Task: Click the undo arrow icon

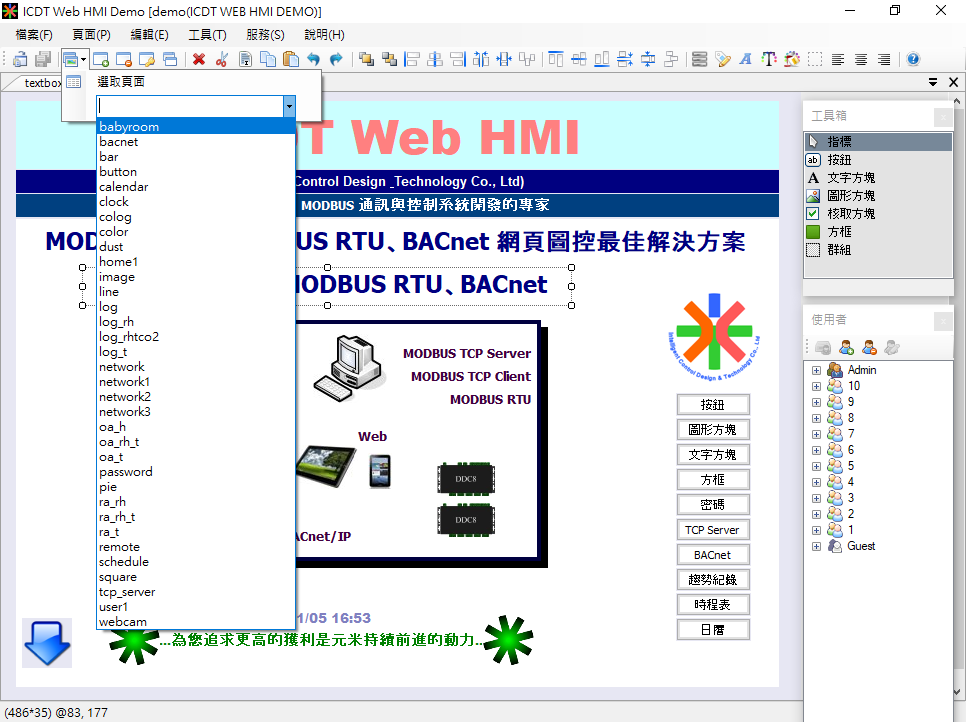Action: [314, 59]
